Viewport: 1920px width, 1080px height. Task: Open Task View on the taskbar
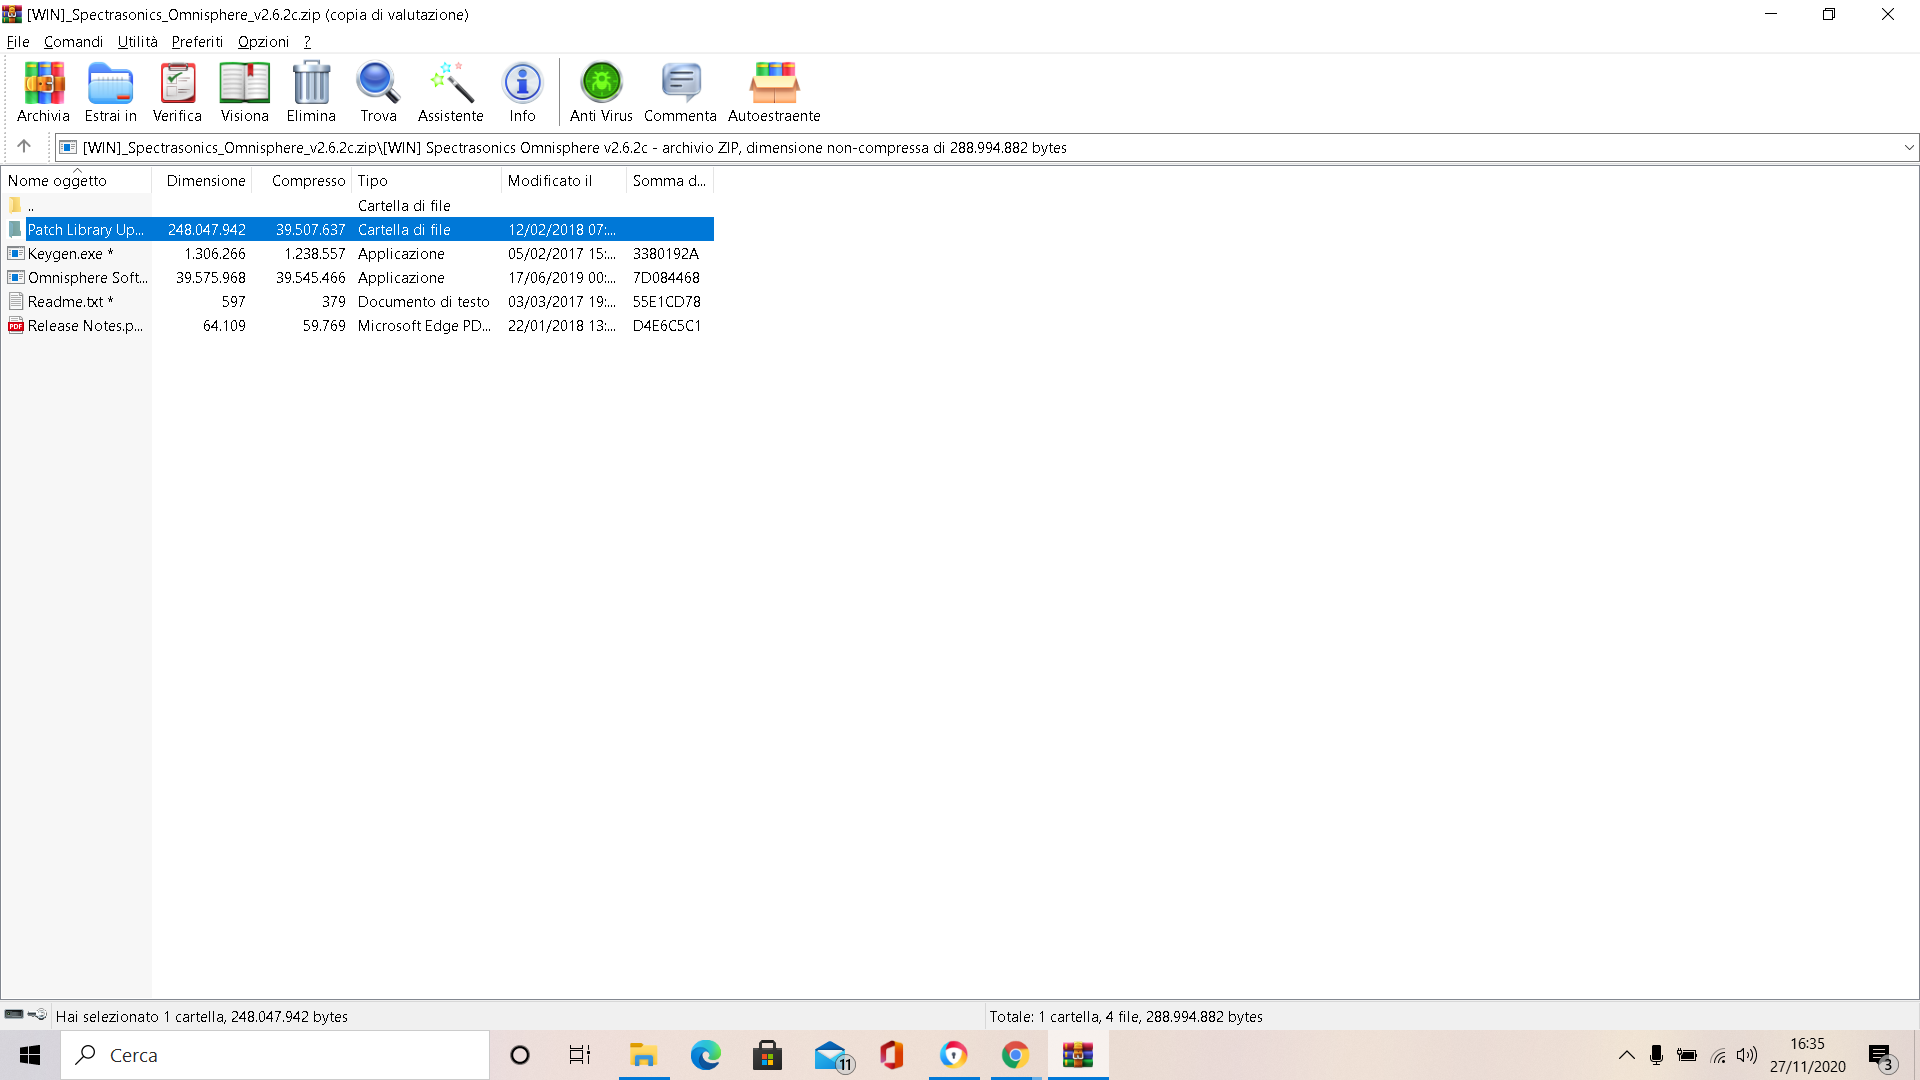(x=580, y=1055)
